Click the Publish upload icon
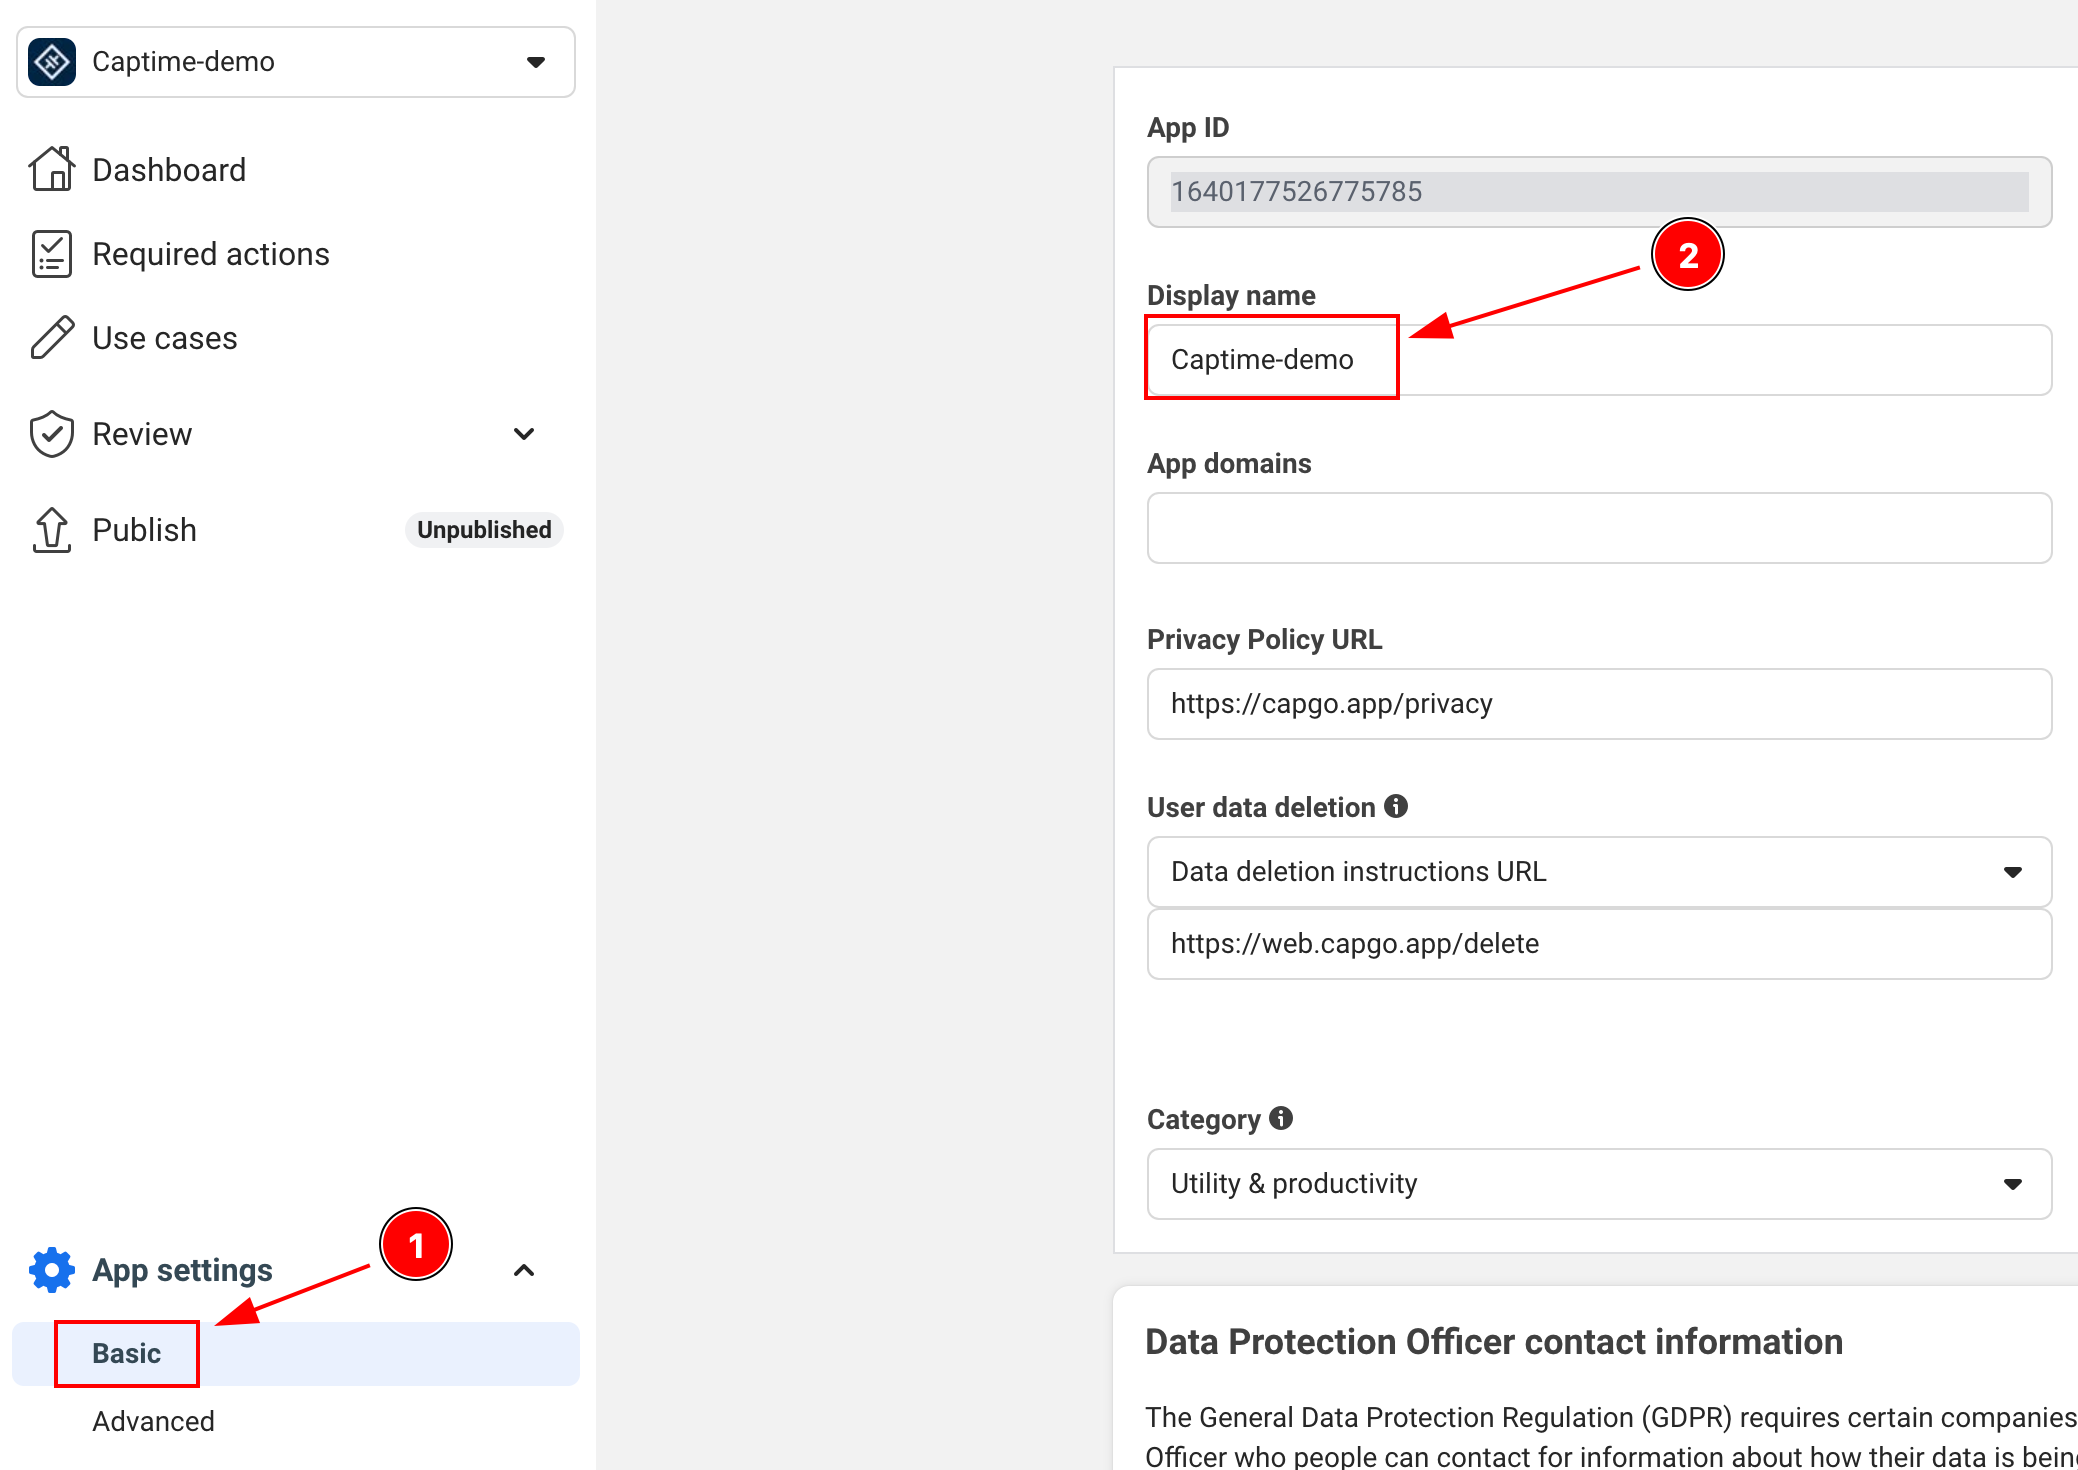This screenshot has height=1470, width=2078. tap(52, 529)
